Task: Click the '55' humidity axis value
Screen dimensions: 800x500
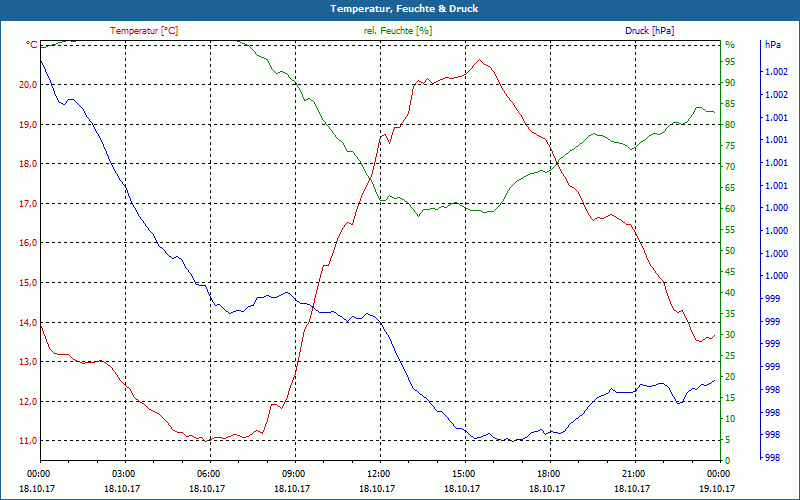Action: pyautogui.click(x=730, y=230)
